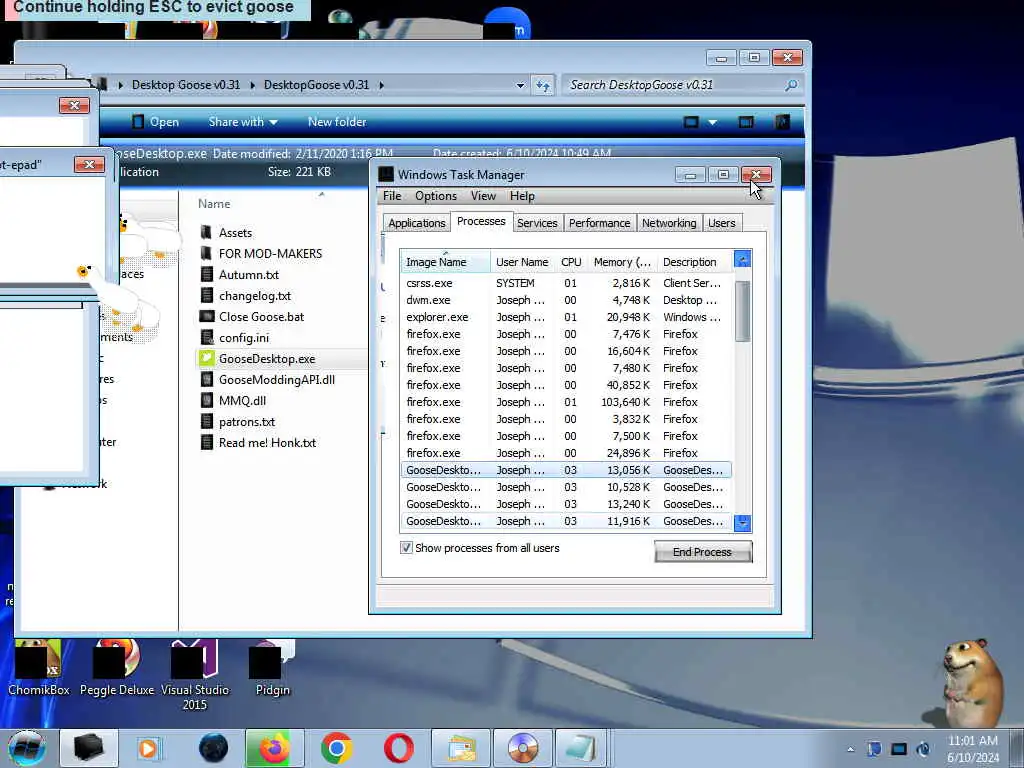Select the patrons.txt file icon
Image resolution: width=1024 pixels, height=768 pixels.
206,421
